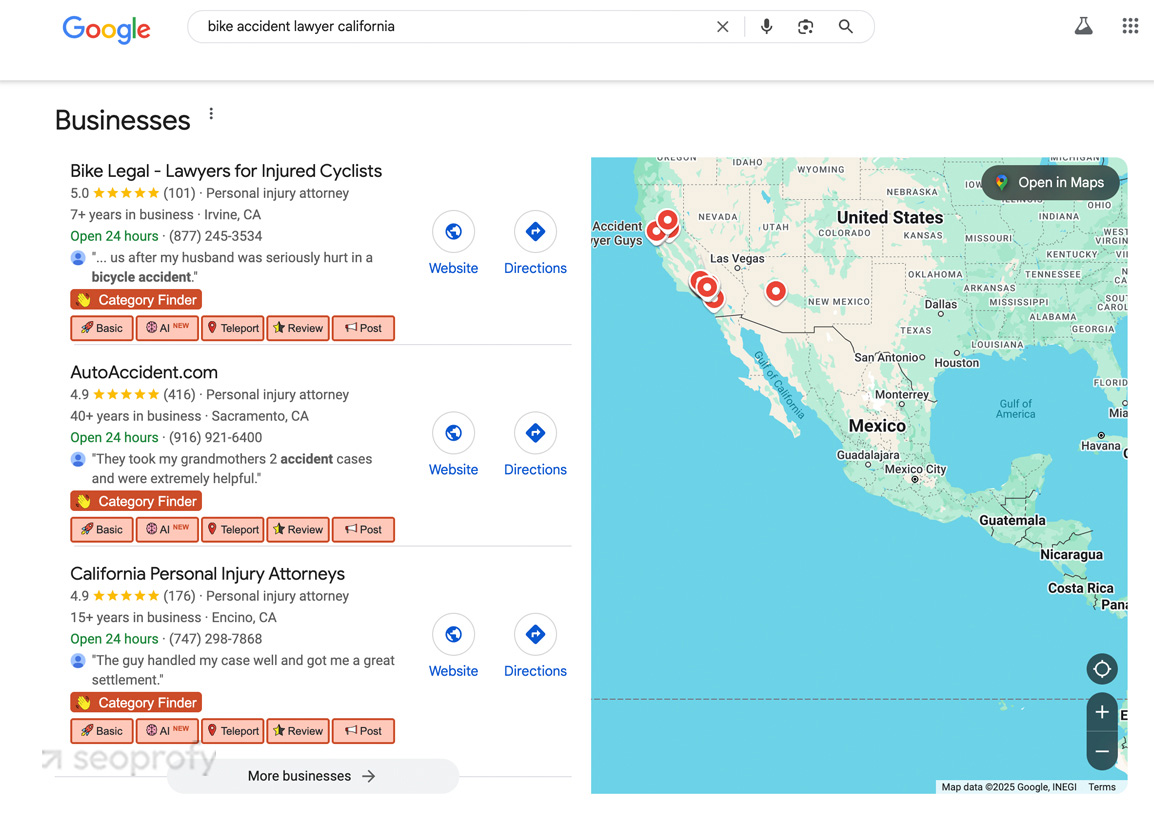This screenshot has height=818, width=1154.
Task: Click the map Terms link
Action: tap(1102, 787)
